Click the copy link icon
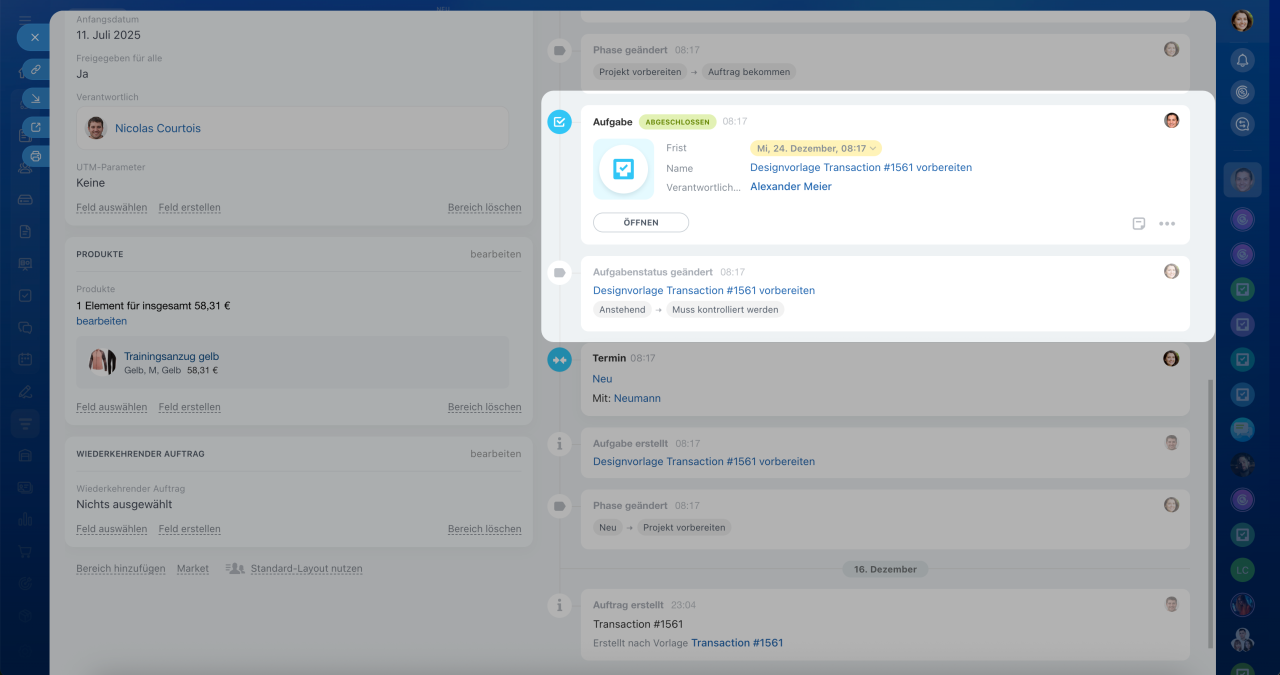This screenshot has width=1280, height=675. [35, 69]
